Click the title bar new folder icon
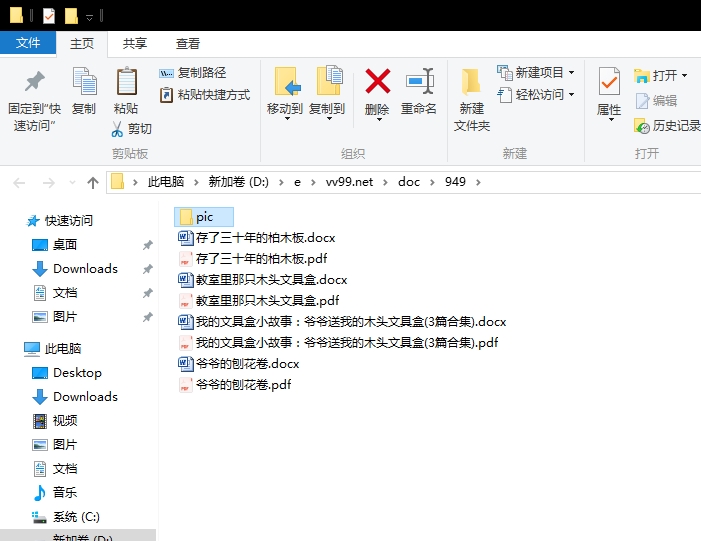This screenshot has height=541, width=701. coord(71,16)
